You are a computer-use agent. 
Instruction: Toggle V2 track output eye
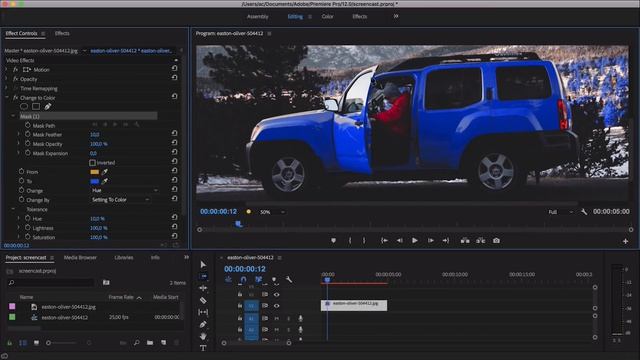(277, 295)
